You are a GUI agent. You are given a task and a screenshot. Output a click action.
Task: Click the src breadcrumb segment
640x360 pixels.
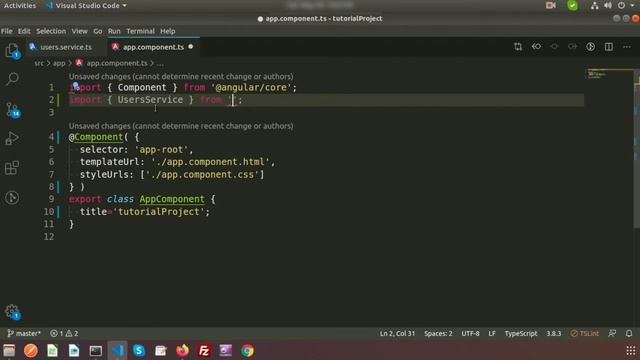coord(39,63)
